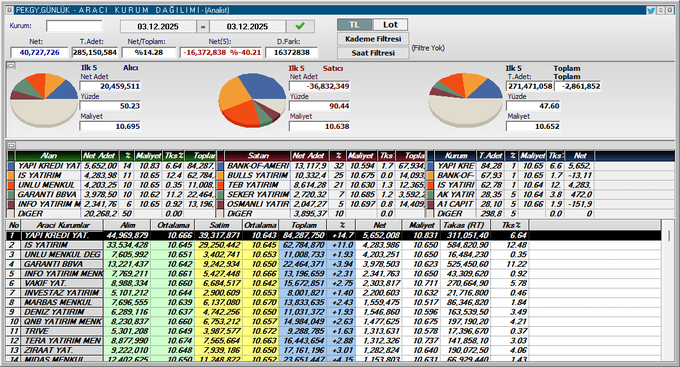Click the Ilk 5 Alıcı pie chart
Viewport: 680px width, 367px height.
click(x=44, y=100)
